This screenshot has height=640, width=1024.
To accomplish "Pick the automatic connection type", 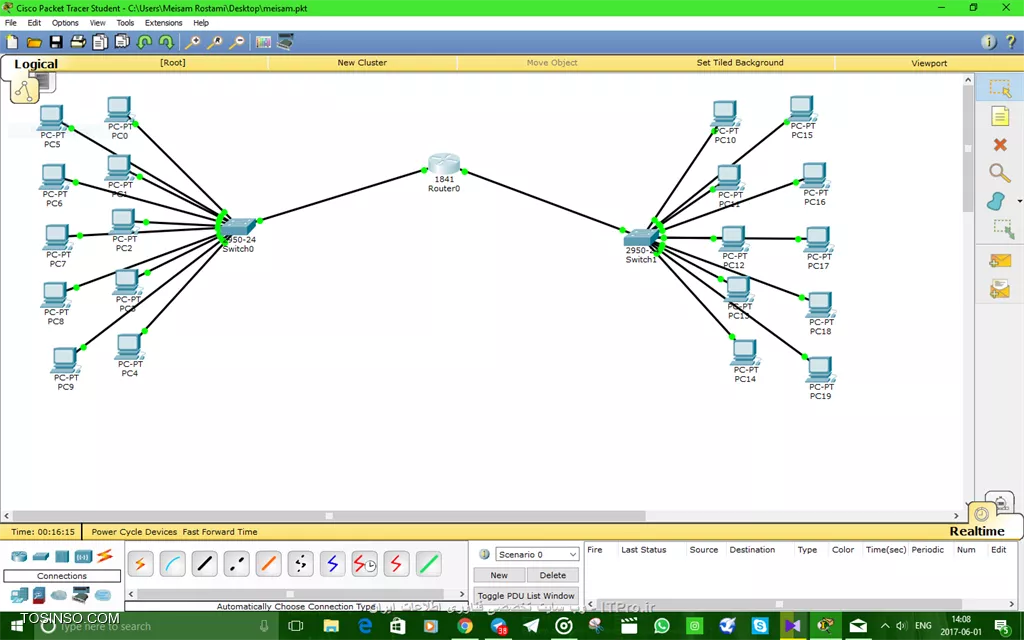I will coord(140,564).
